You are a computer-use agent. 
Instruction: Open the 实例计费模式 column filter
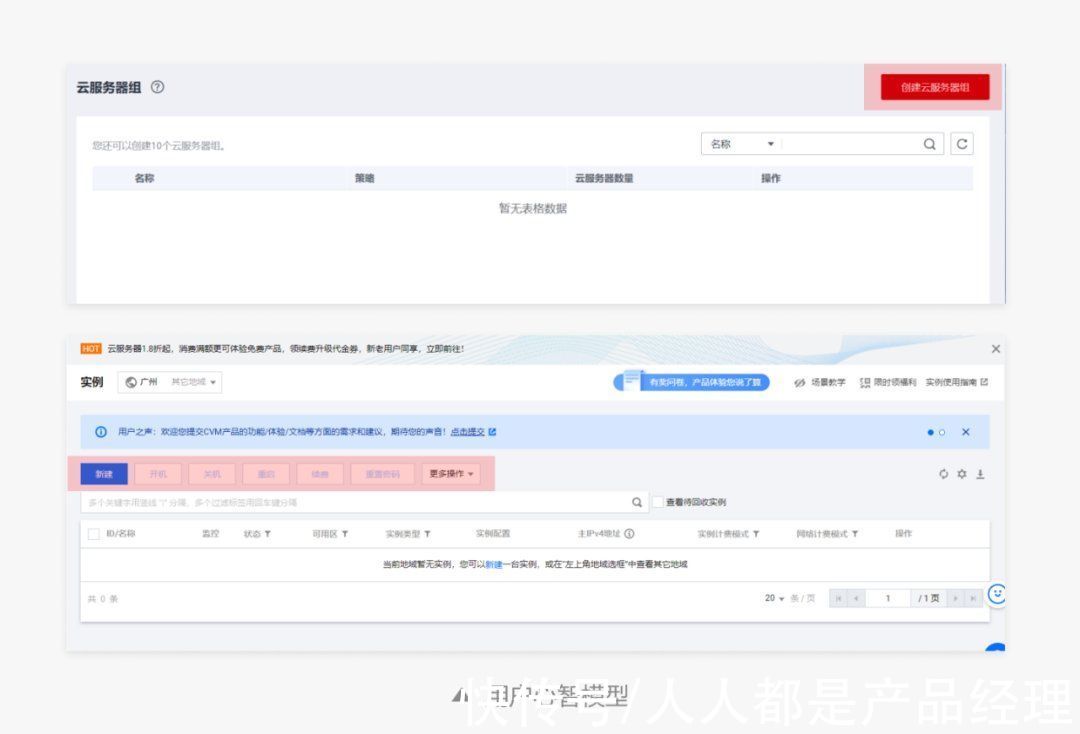tap(756, 534)
